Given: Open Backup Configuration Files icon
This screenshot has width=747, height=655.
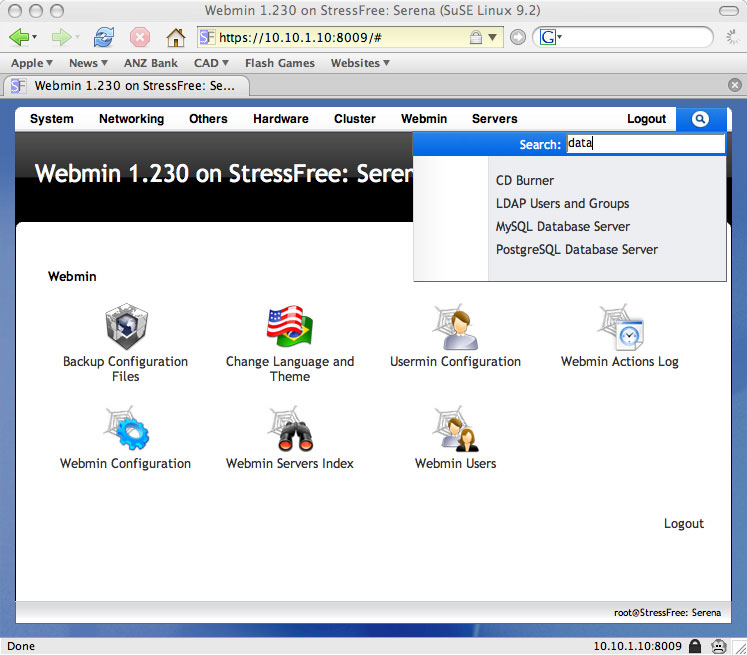Looking at the screenshot, I should [x=126, y=327].
